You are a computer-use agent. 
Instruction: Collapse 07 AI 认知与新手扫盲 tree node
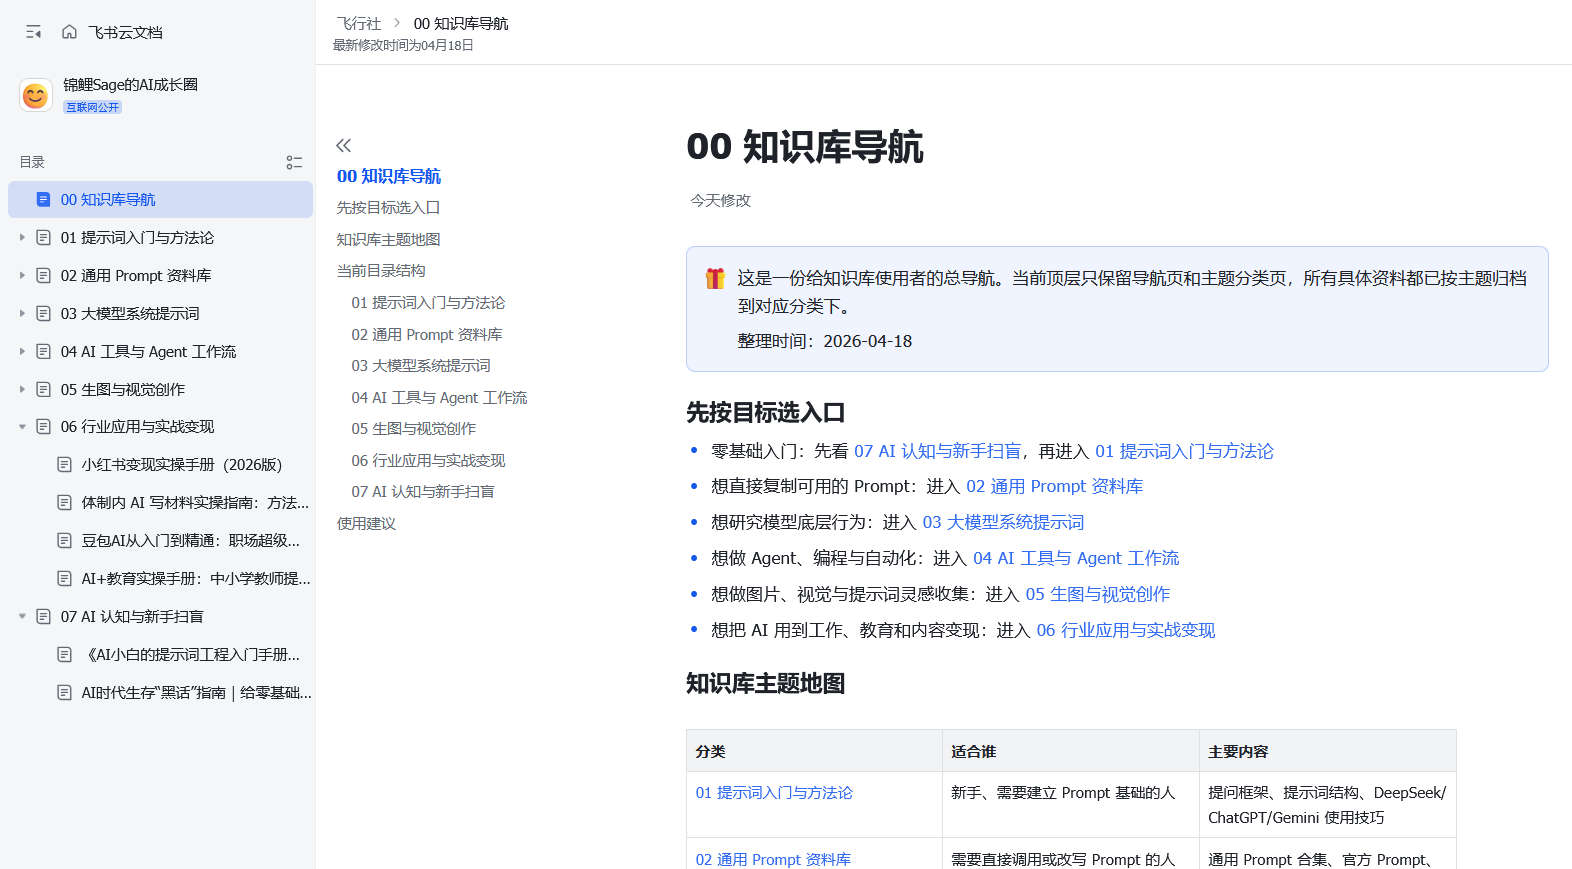[x=22, y=617]
